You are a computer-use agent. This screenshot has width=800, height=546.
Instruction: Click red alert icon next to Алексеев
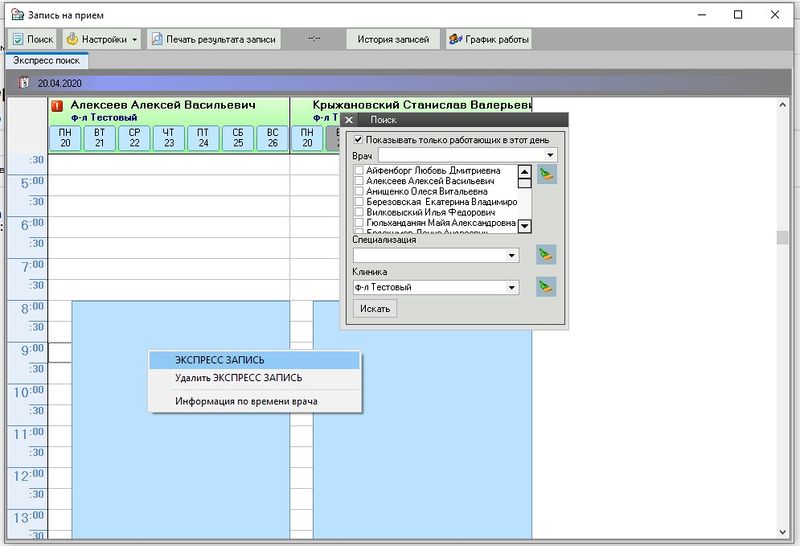pos(57,105)
